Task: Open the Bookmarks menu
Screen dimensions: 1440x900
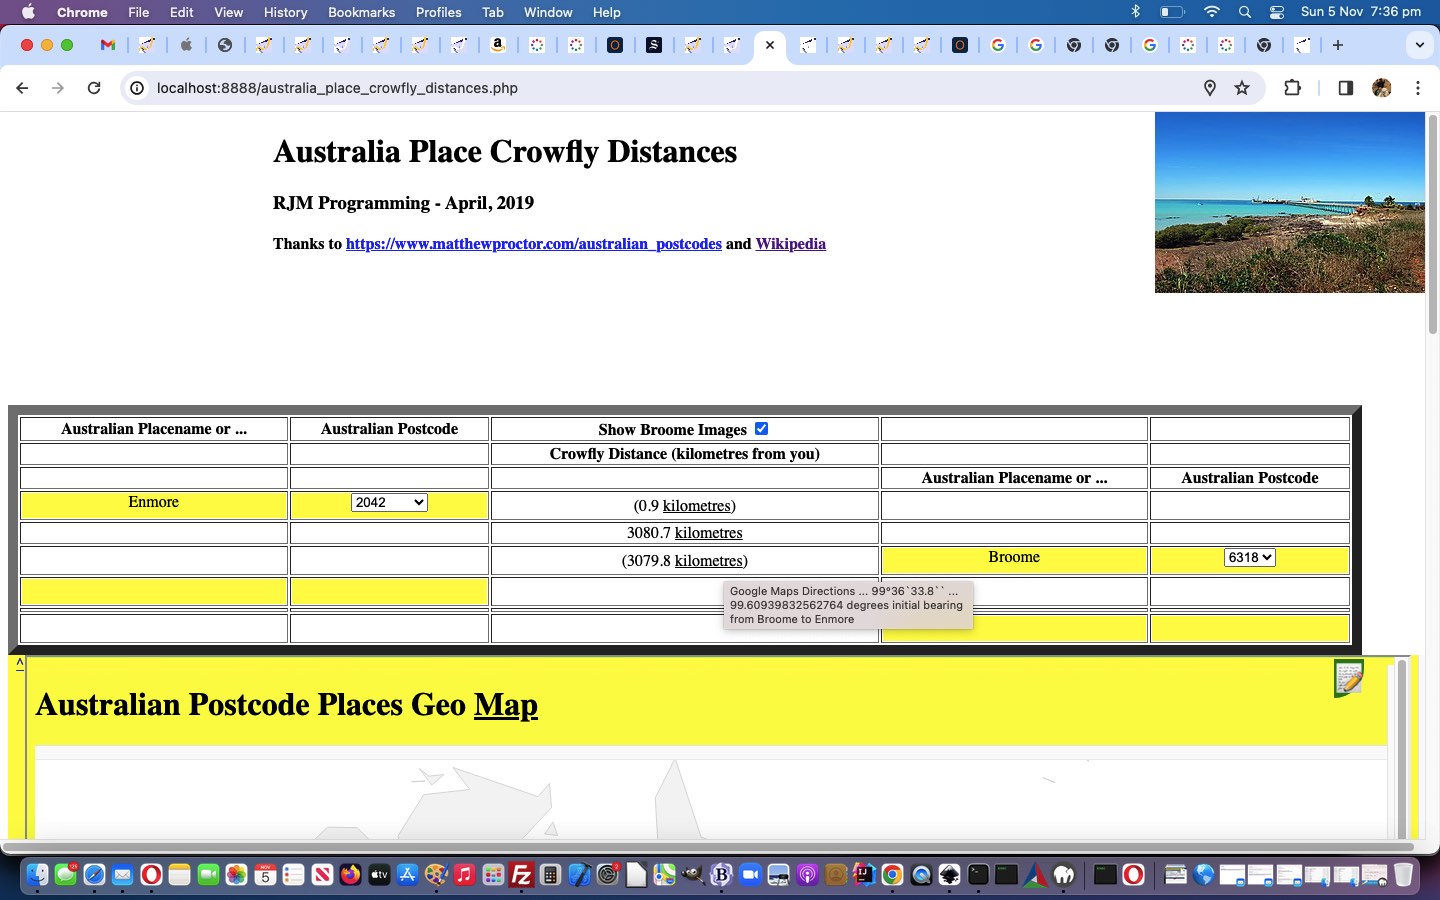Action: click(361, 12)
